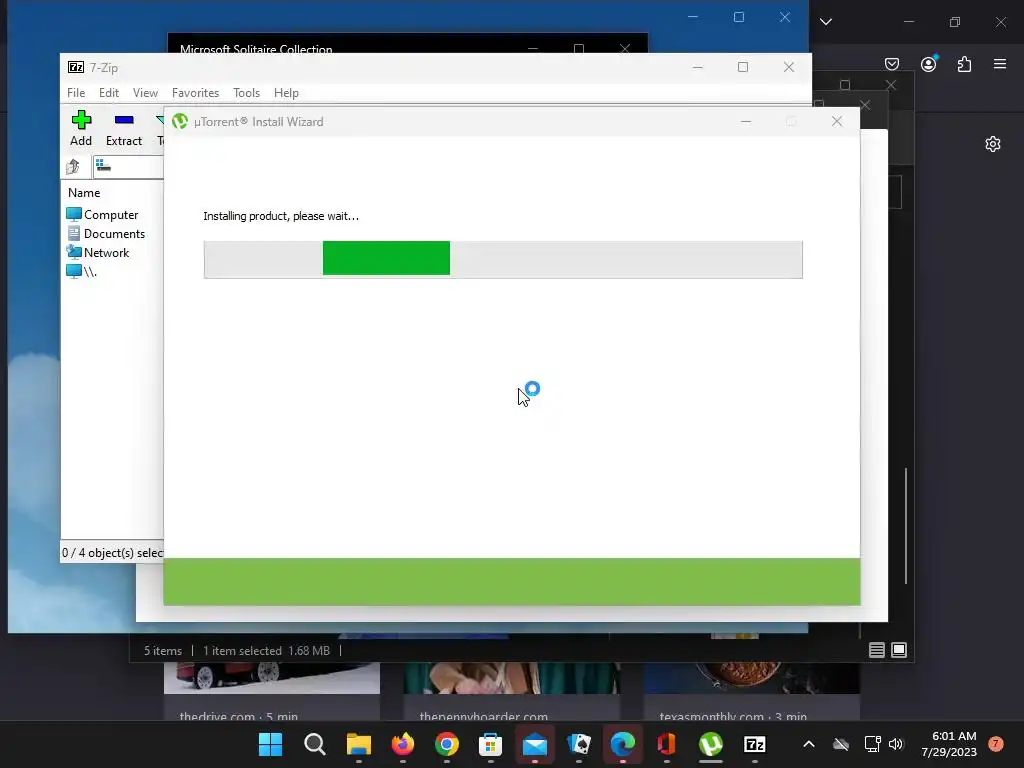Open Firefox hamburger application menu

[x=1000, y=64]
